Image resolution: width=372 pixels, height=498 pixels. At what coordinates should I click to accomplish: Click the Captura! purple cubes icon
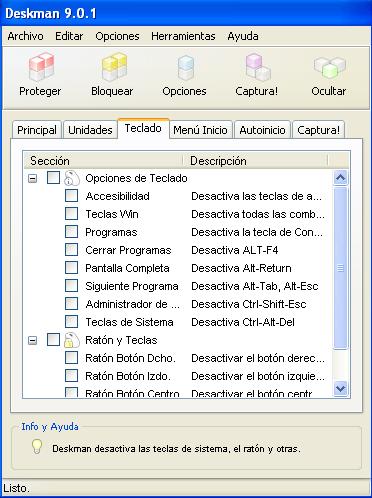tap(258, 67)
